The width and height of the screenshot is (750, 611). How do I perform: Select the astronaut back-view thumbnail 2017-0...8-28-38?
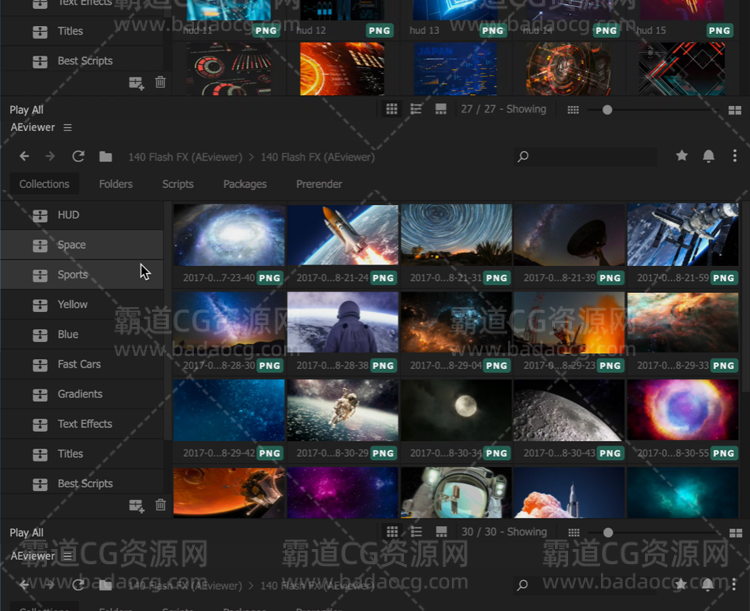coord(342,322)
